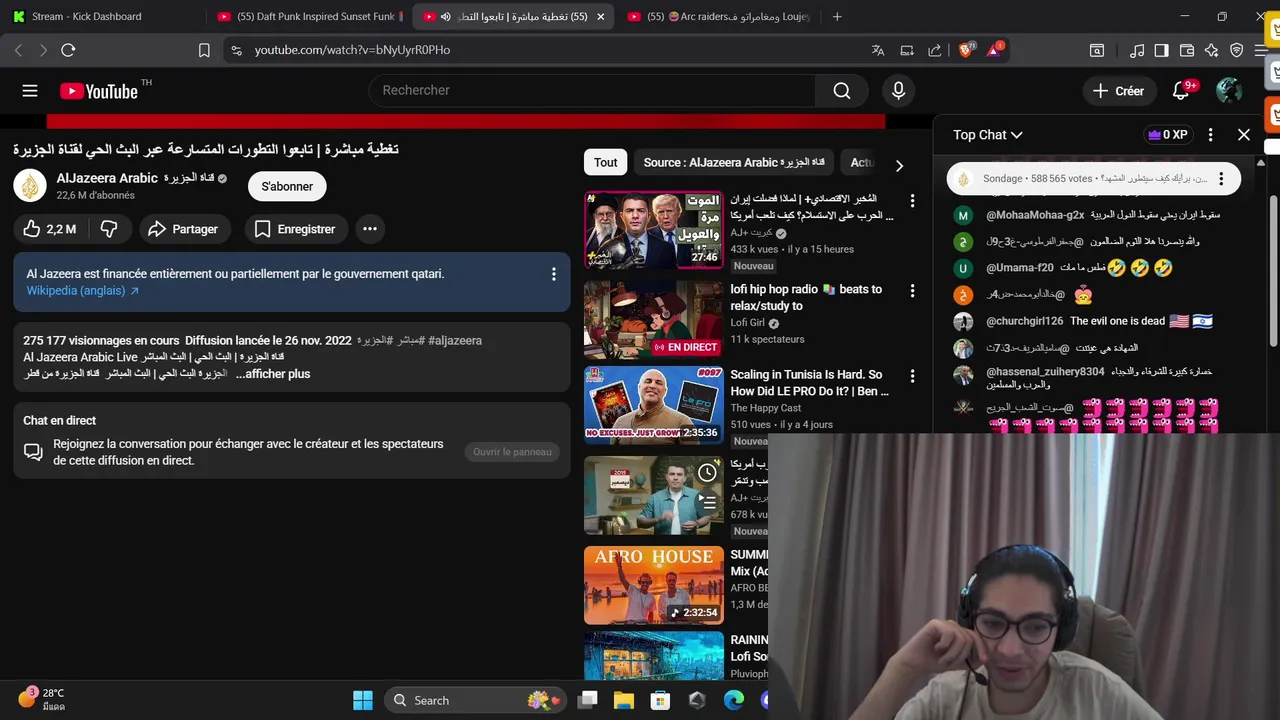This screenshot has height=720, width=1280.
Task: Dislike the video
Action: coord(109,229)
